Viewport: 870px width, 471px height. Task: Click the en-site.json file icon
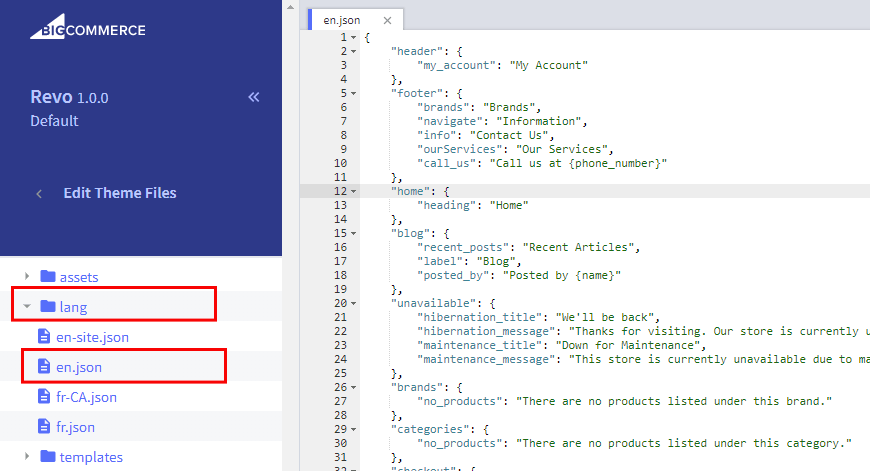[43, 337]
